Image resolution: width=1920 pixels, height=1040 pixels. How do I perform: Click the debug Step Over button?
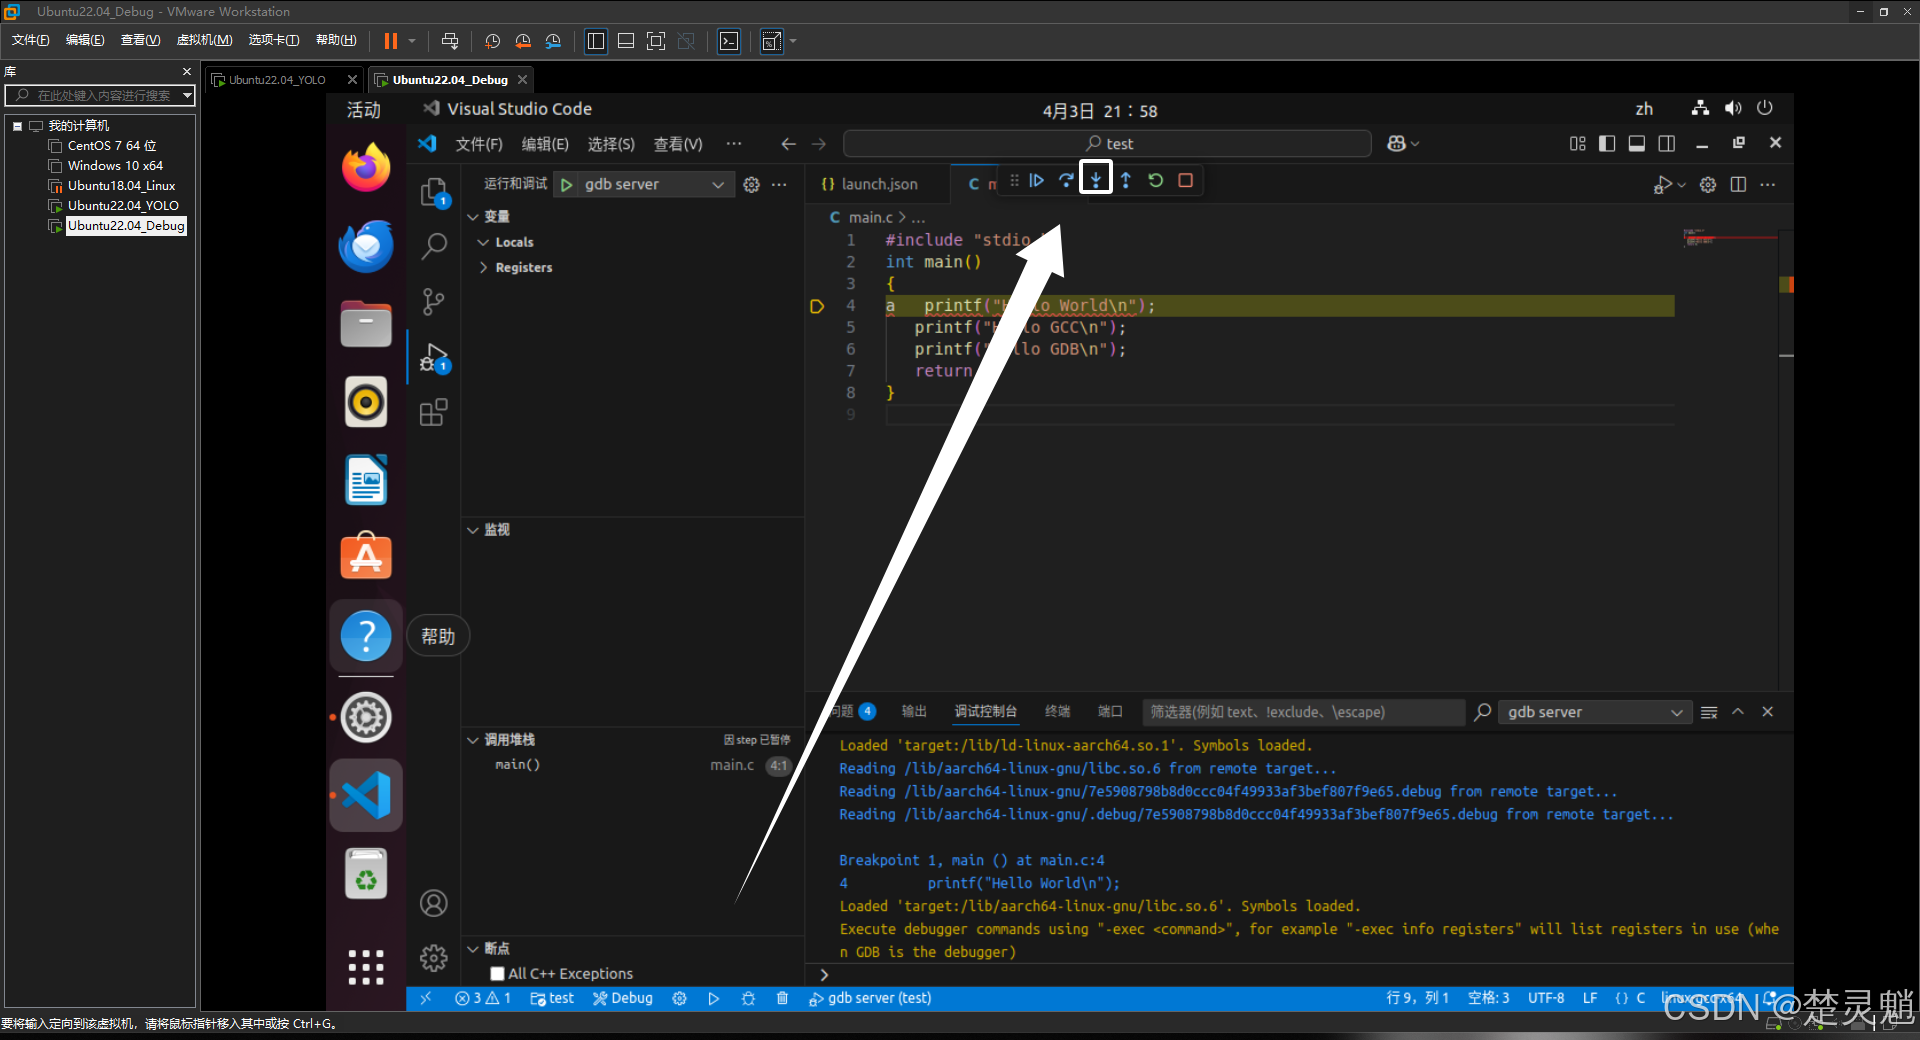(x=1066, y=181)
